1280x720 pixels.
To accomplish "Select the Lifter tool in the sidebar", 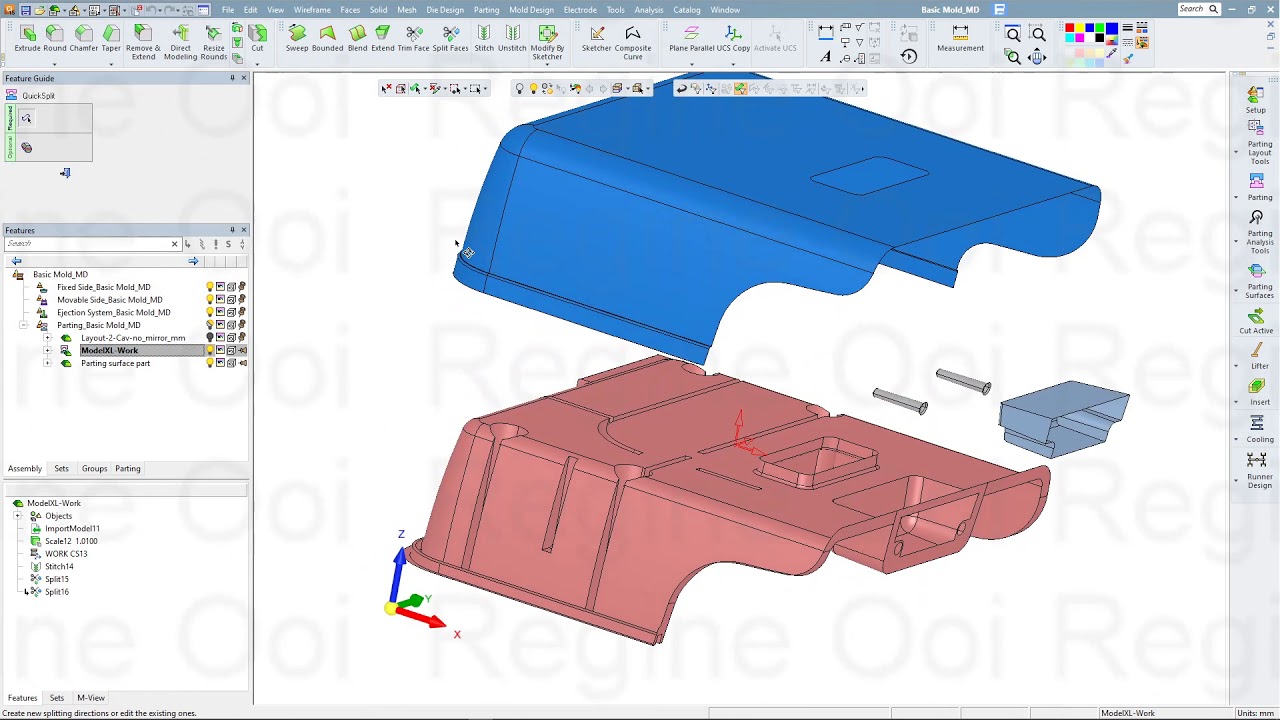I will click(1259, 356).
